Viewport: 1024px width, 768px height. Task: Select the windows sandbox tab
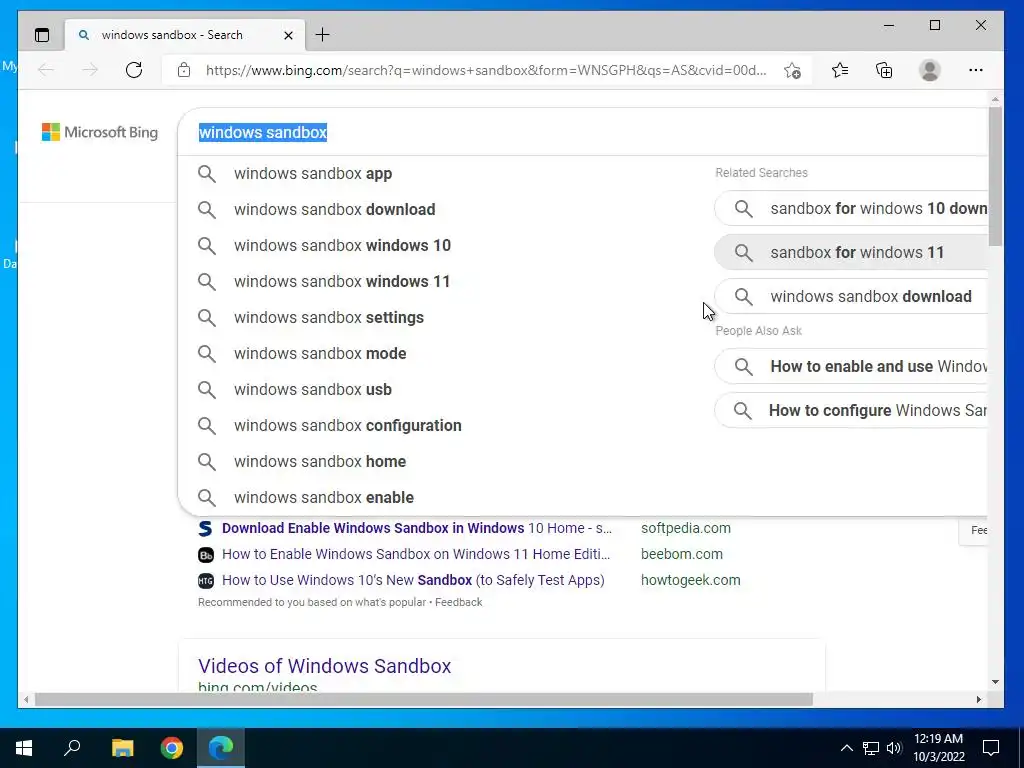(185, 35)
